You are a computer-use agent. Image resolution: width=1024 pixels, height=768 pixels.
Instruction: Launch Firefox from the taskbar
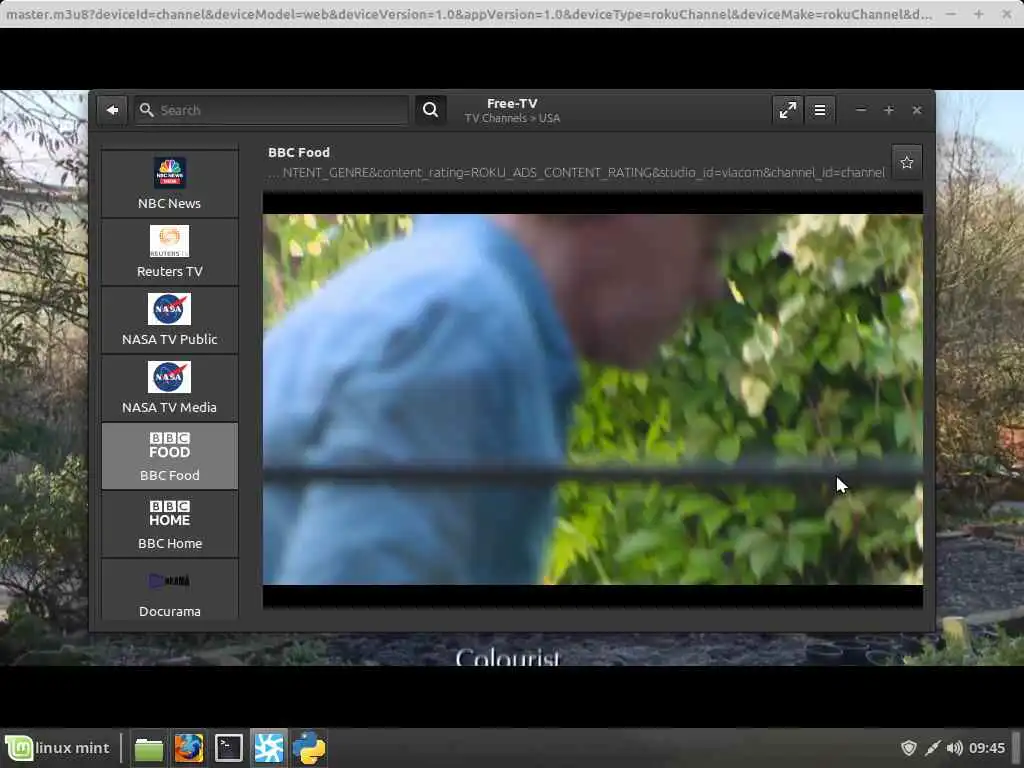pyautogui.click(x=189, y=748)
